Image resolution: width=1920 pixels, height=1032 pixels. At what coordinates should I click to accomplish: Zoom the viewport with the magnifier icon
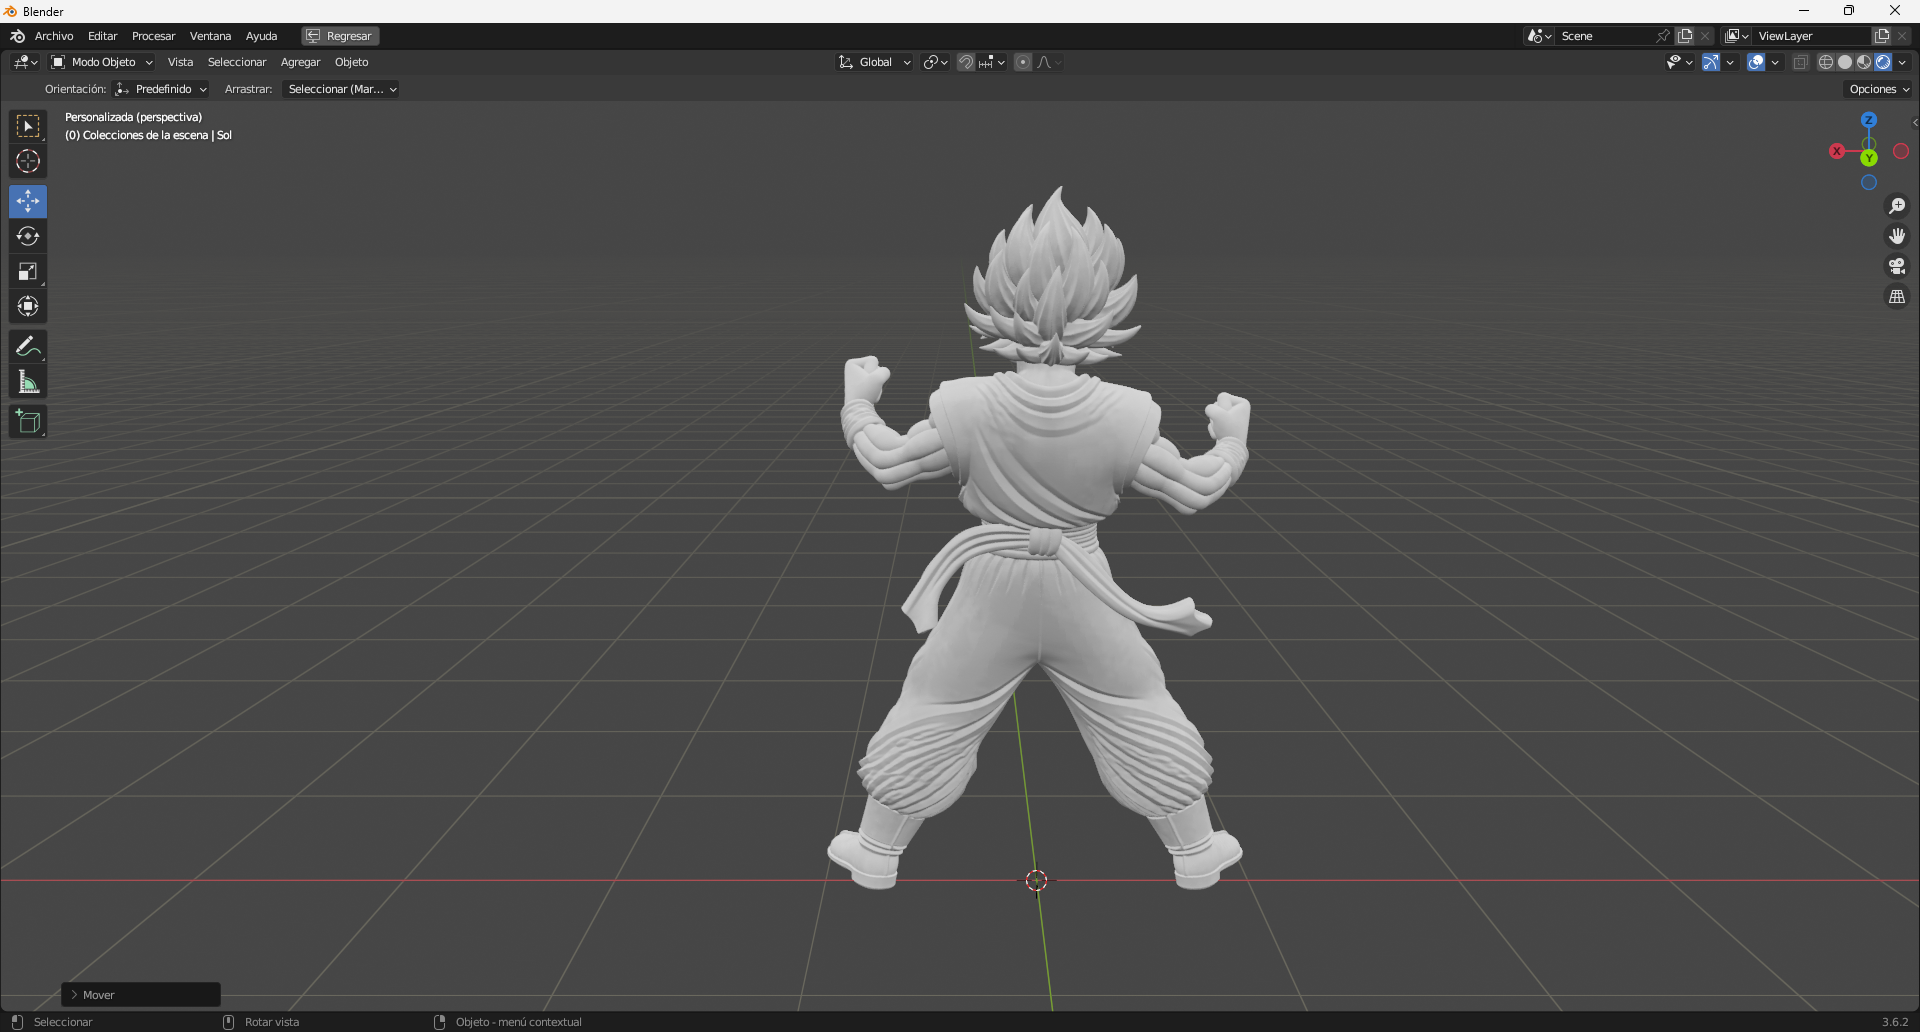(1897, 205)
